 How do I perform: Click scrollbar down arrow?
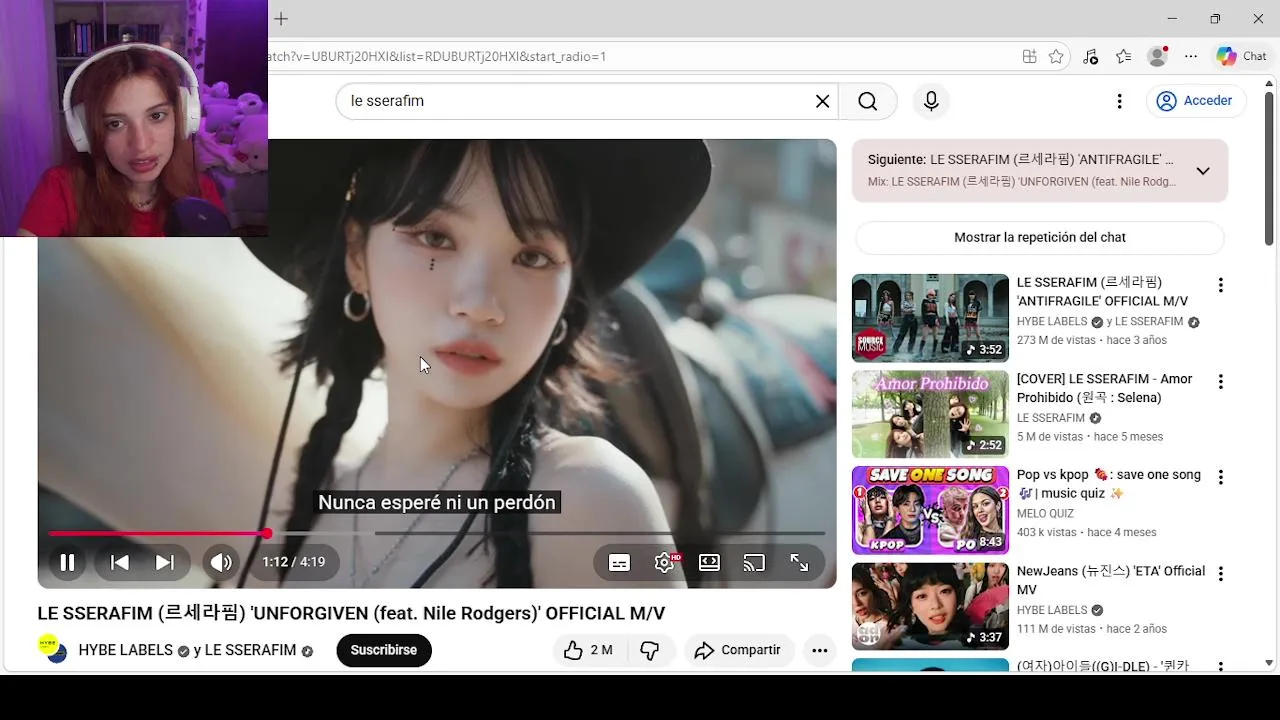pyautogui.click(x=1269, y=663)
